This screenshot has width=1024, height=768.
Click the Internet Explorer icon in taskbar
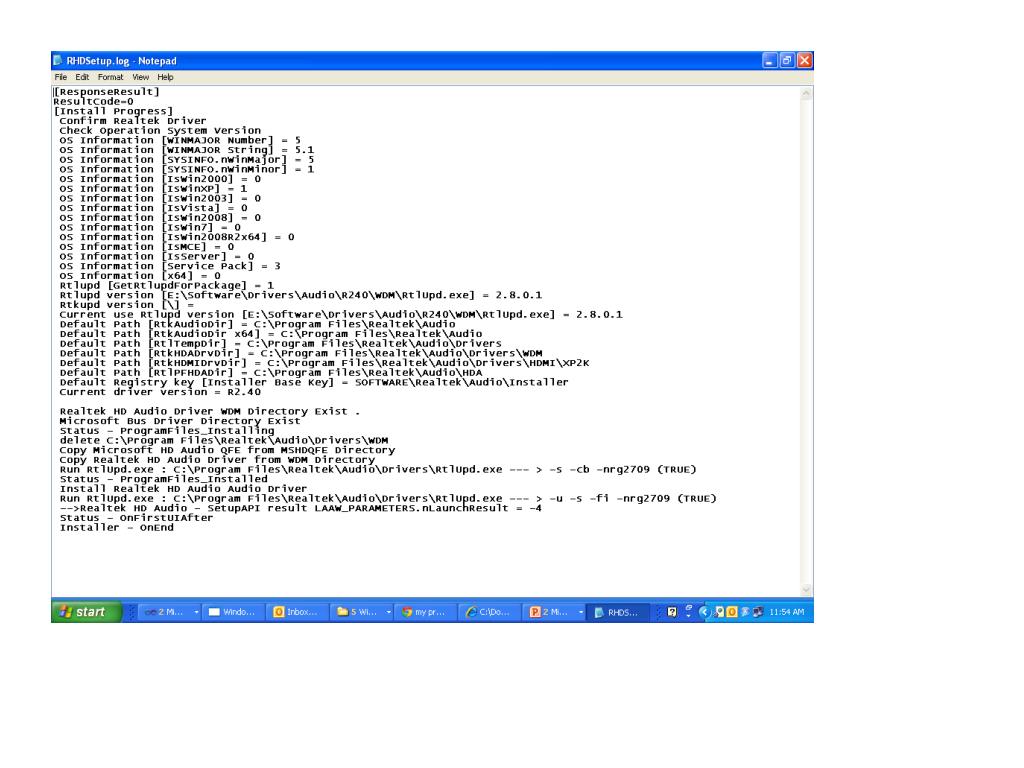pos(471,612)
